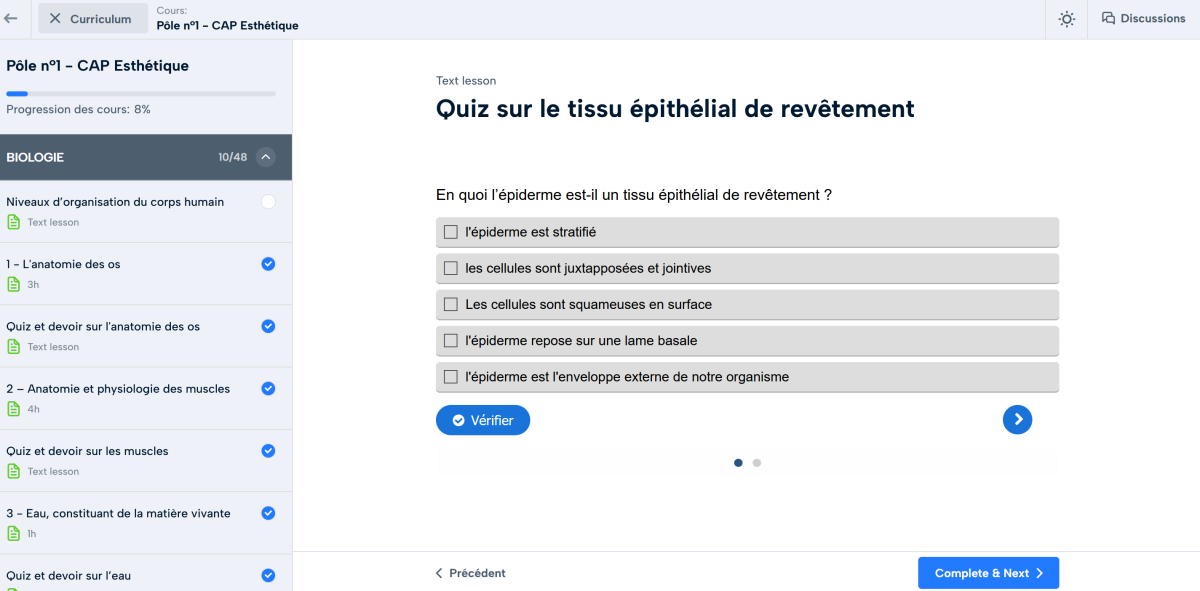Toggle the light/dark mode sun icon

pyautogui.click(x=1067, y=19)
